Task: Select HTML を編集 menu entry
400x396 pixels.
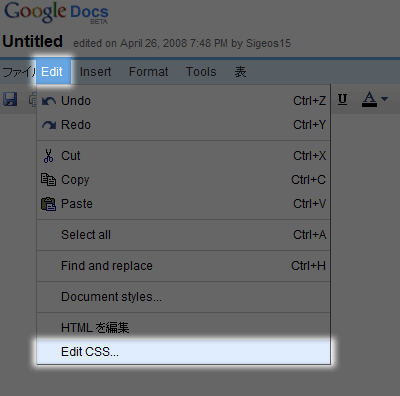Action: pos(184,327)
